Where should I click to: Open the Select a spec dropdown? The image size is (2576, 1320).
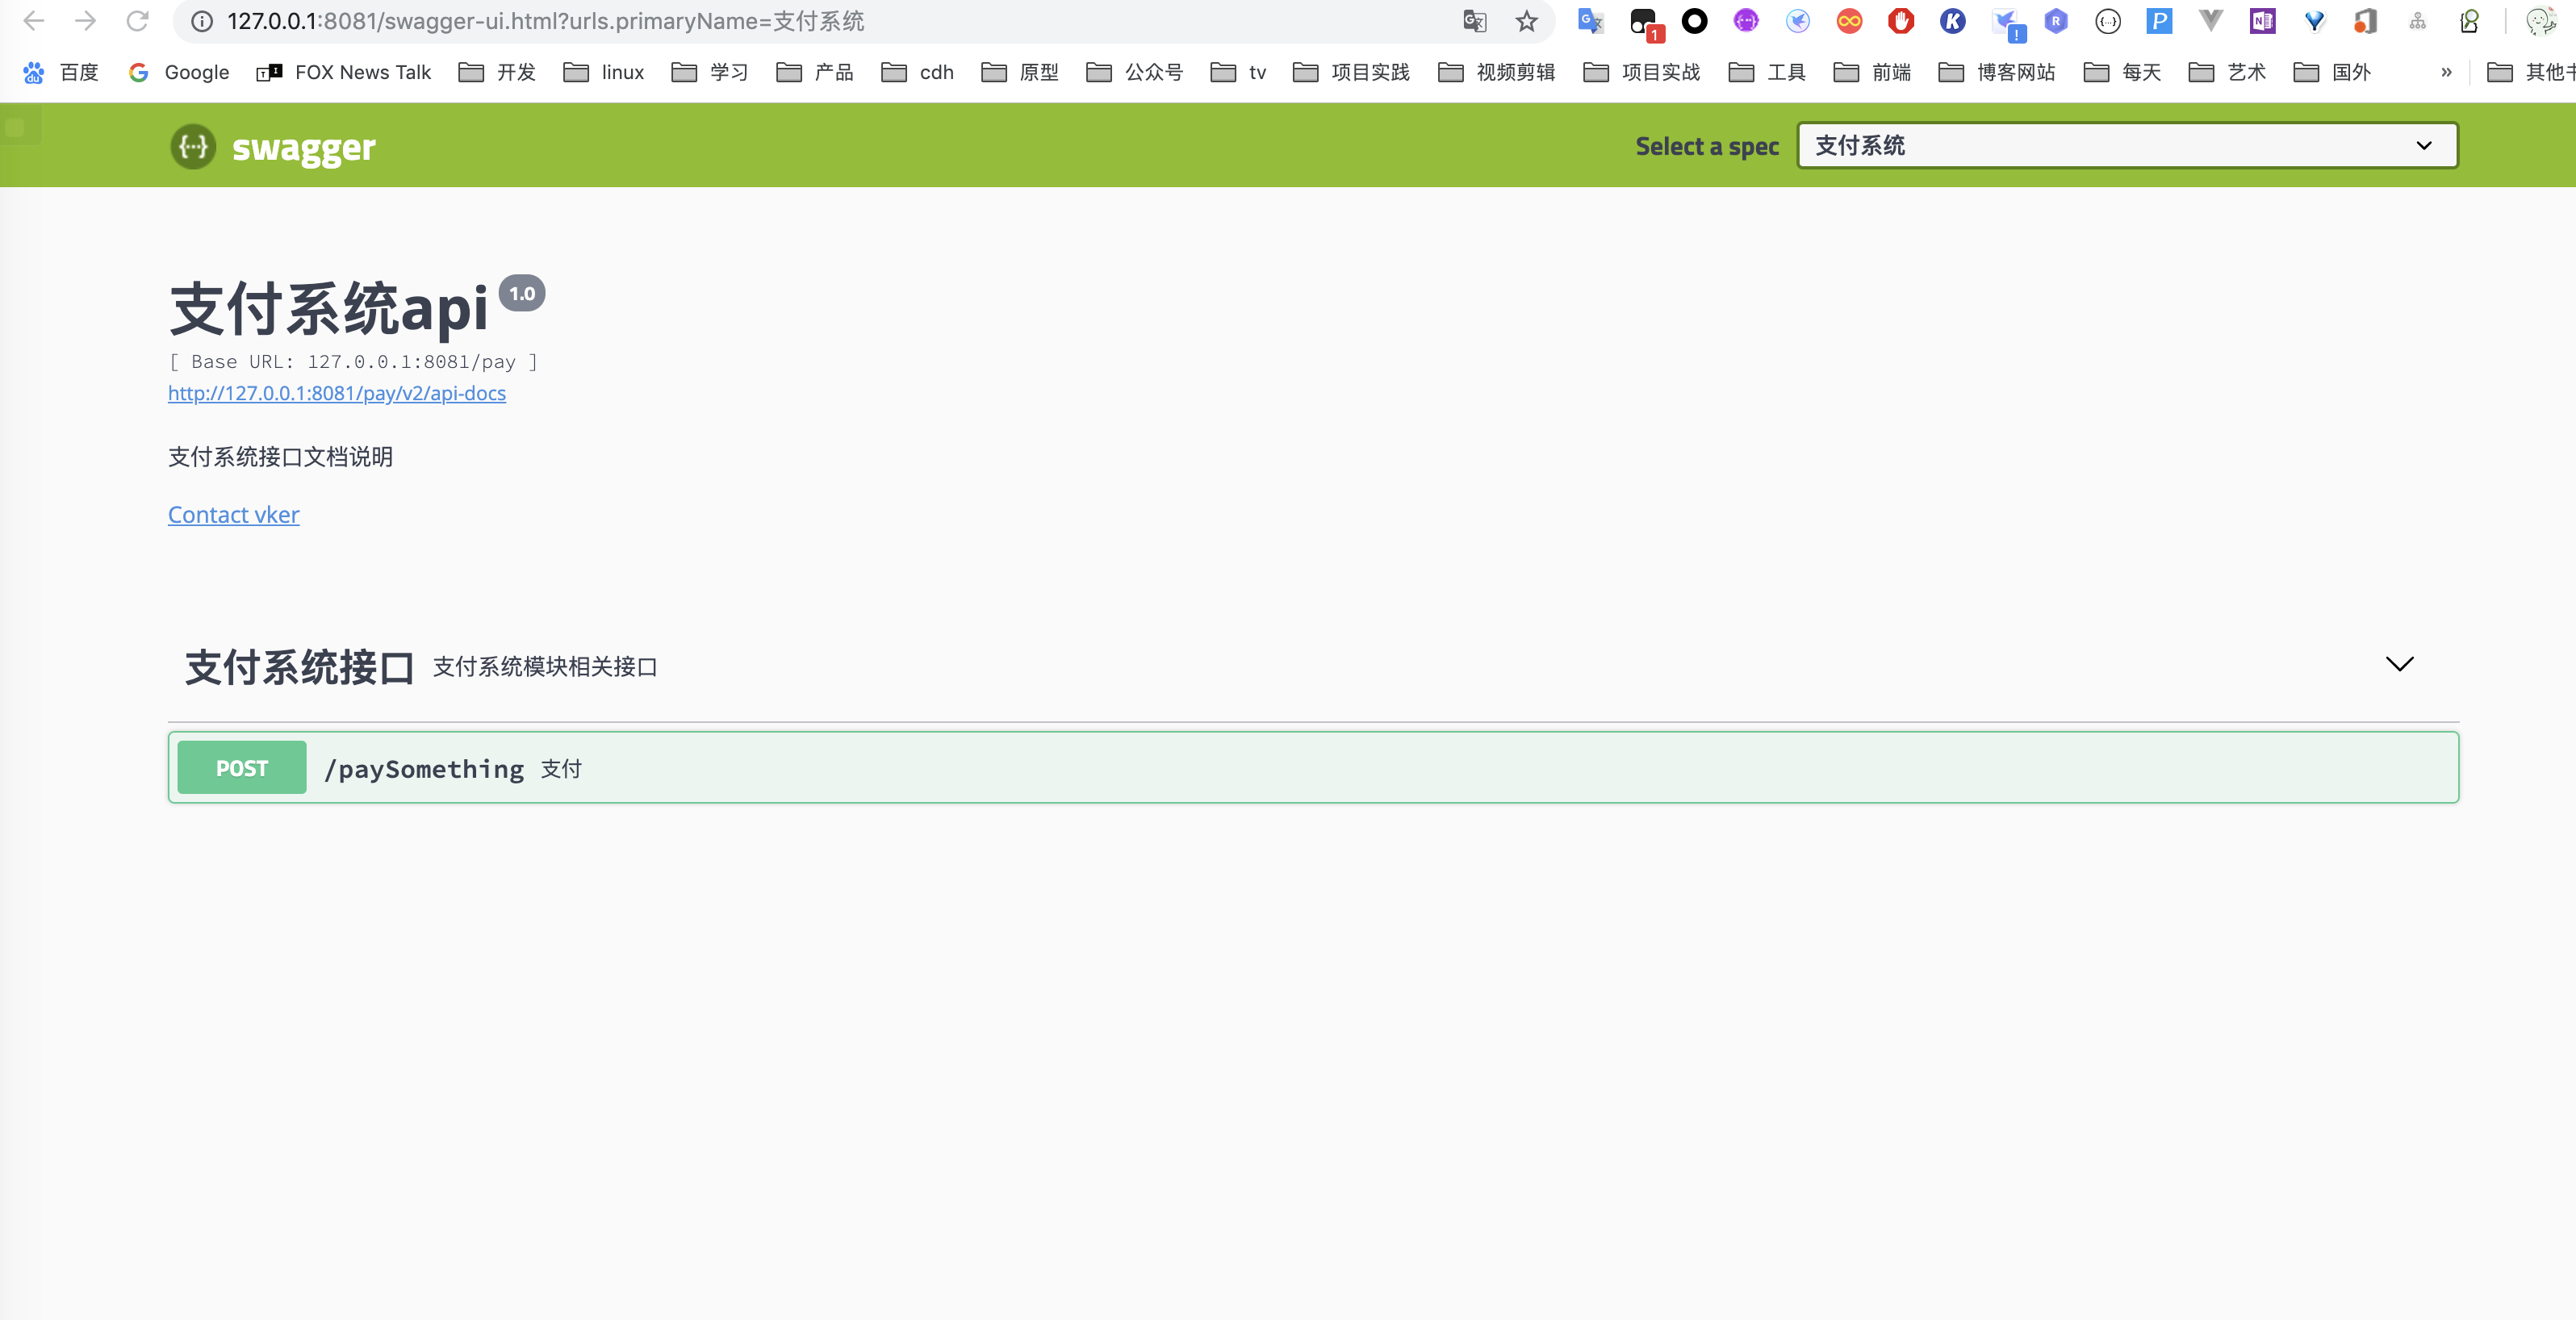[2126, 146]
